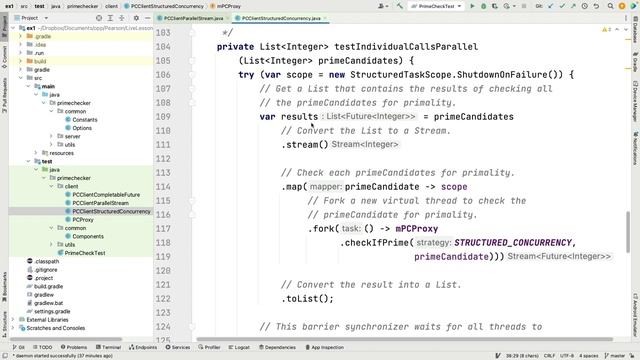This screenshot has width=640, height=360.
Task: Collapse all icon in Project panel
Action: pos(122,18)
